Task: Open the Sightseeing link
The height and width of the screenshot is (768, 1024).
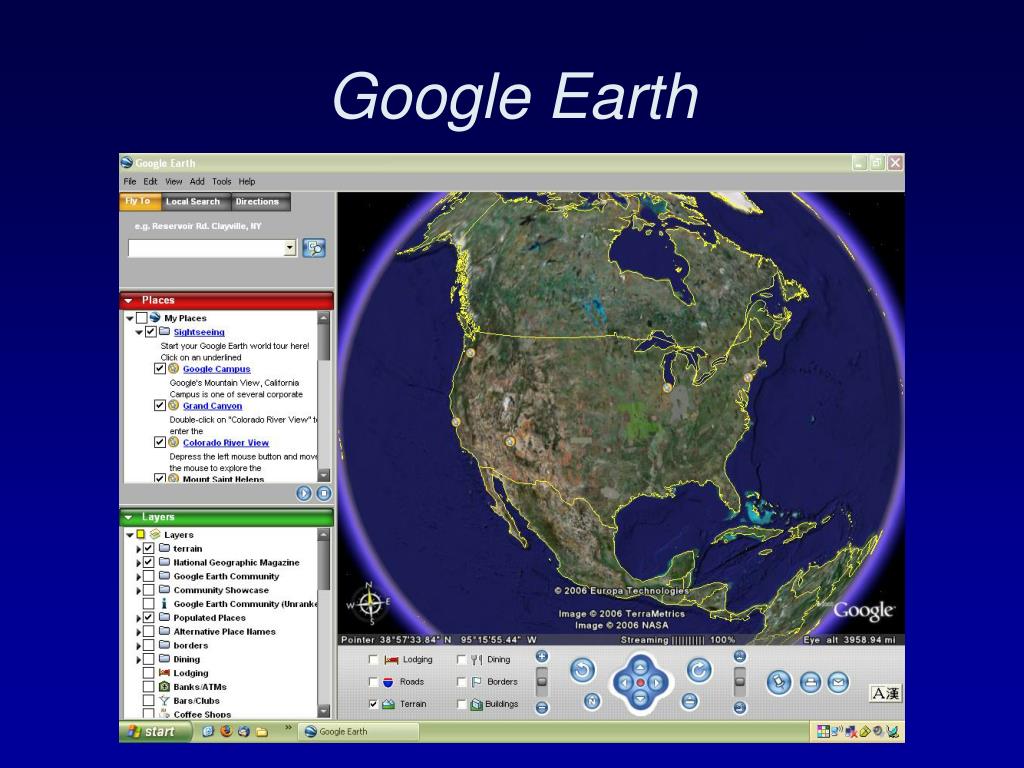Action: click(x=199, y=332)
